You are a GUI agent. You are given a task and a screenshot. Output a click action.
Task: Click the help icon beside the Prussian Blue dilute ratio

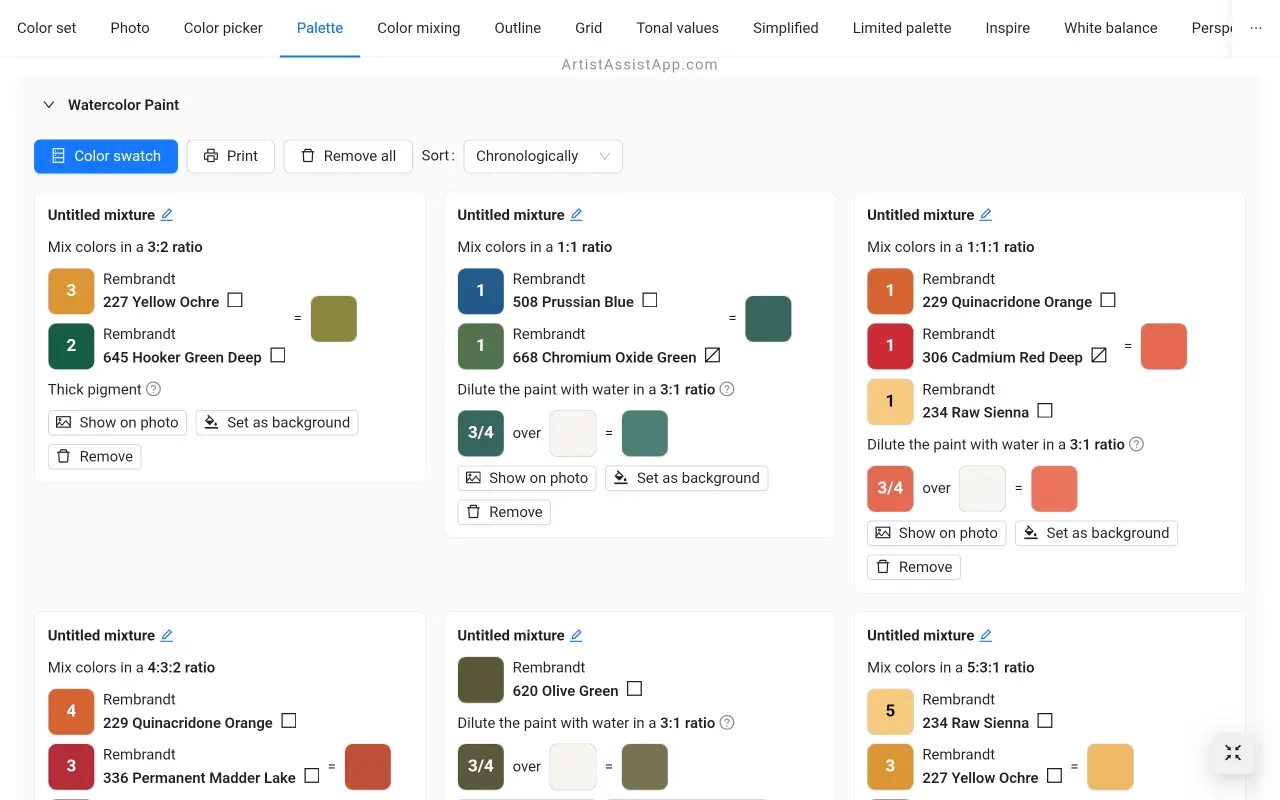(727, 389)
